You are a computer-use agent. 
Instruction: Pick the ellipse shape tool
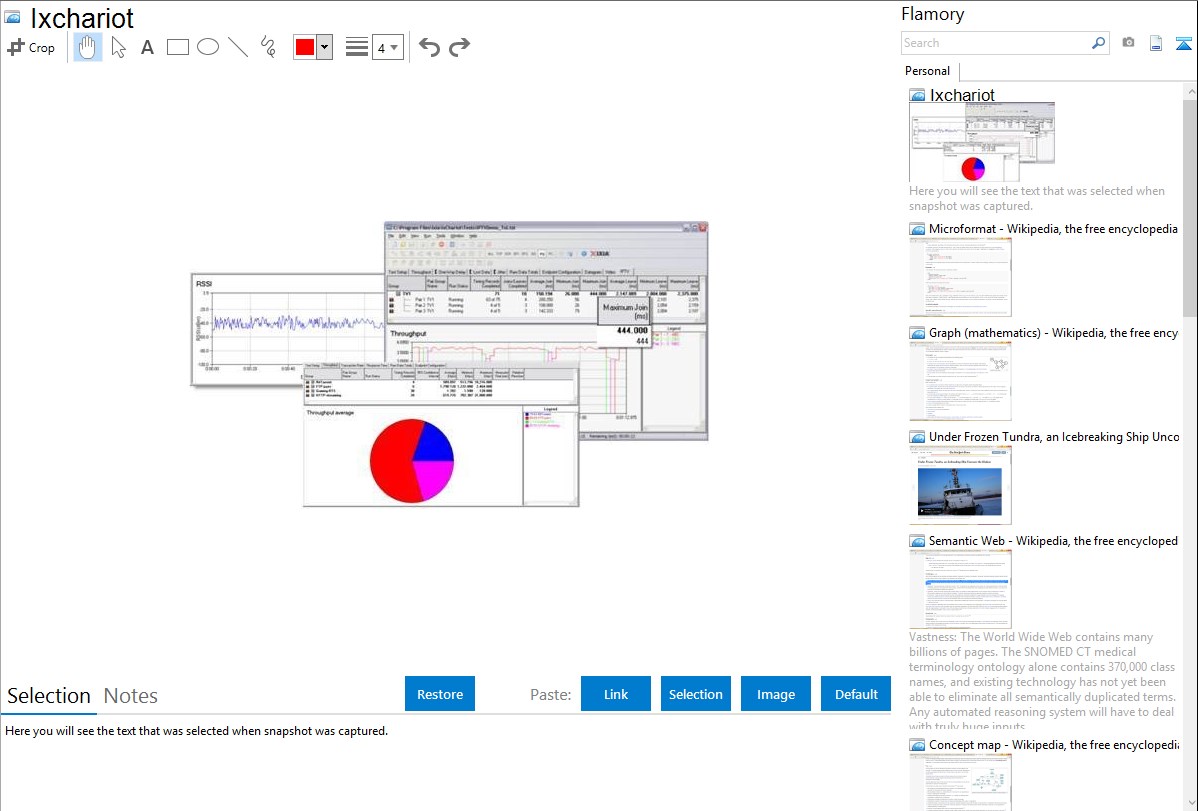click(208, 47)
